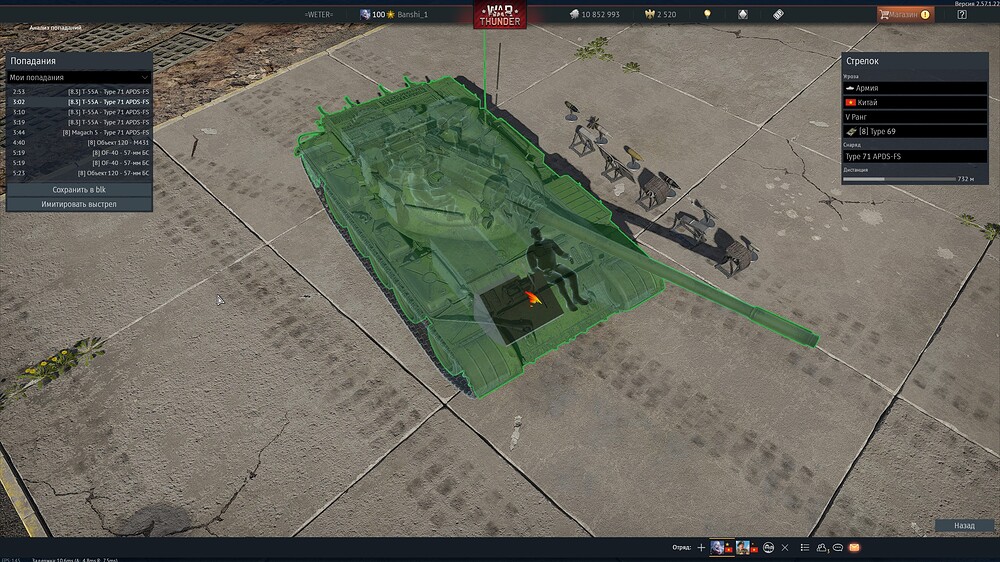Select hit at 3:10 T-55A Type 71 APDS-FS
Image resolution: width=1000 pixels, height=562 pixels.
coord(79,112)
